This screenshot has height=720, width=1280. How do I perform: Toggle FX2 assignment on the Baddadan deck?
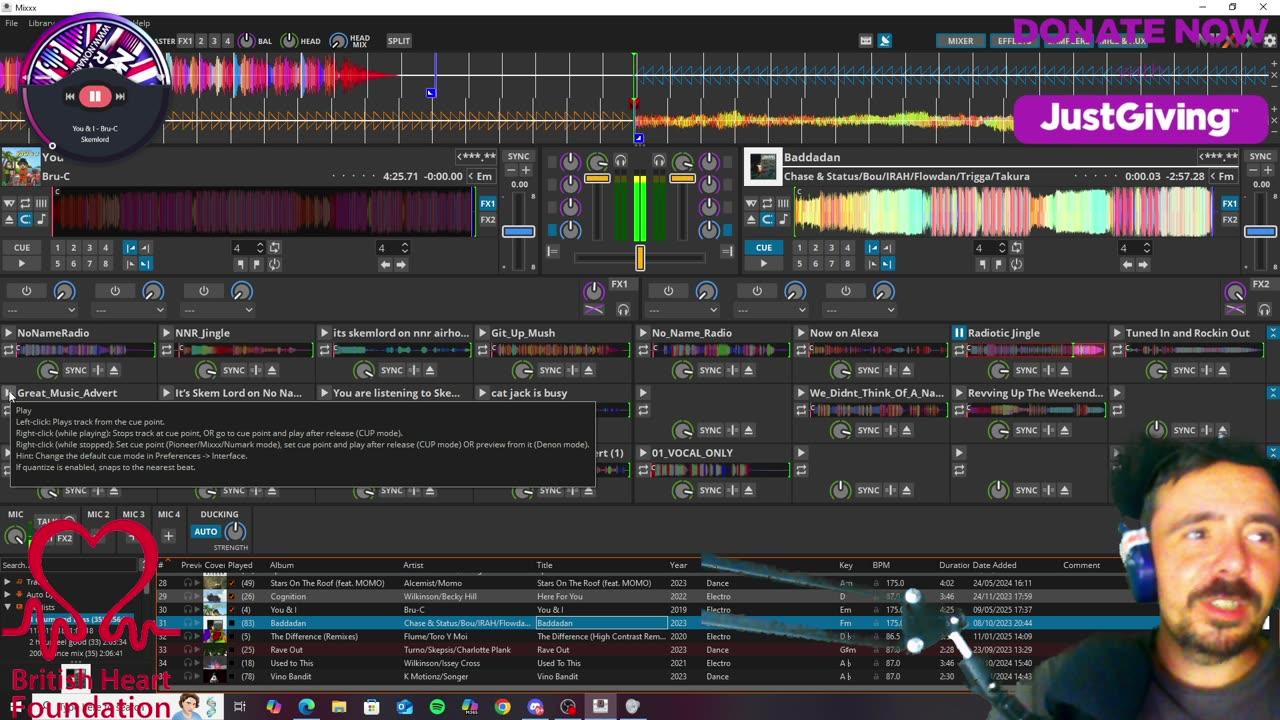[x=1230, y=220]
